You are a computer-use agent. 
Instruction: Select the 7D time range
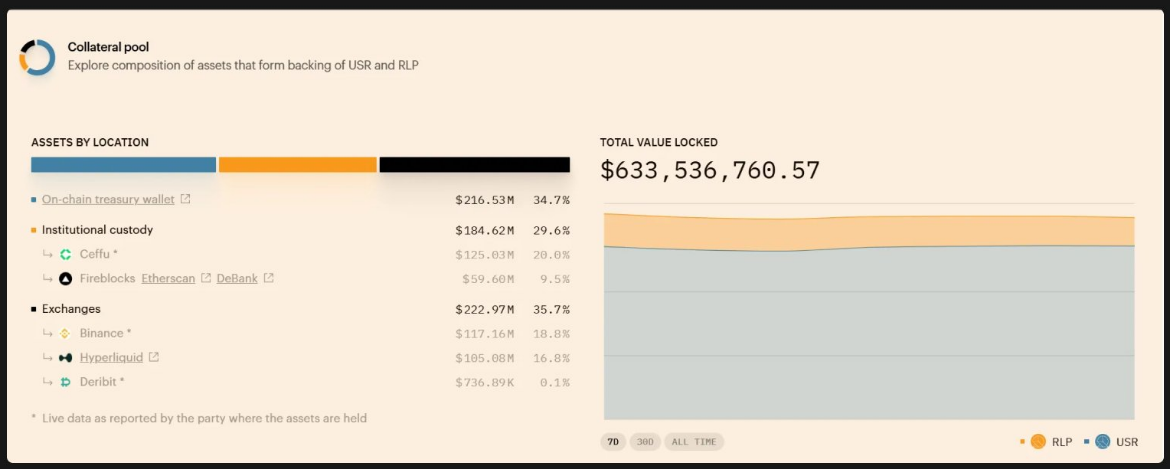(612, 442)
